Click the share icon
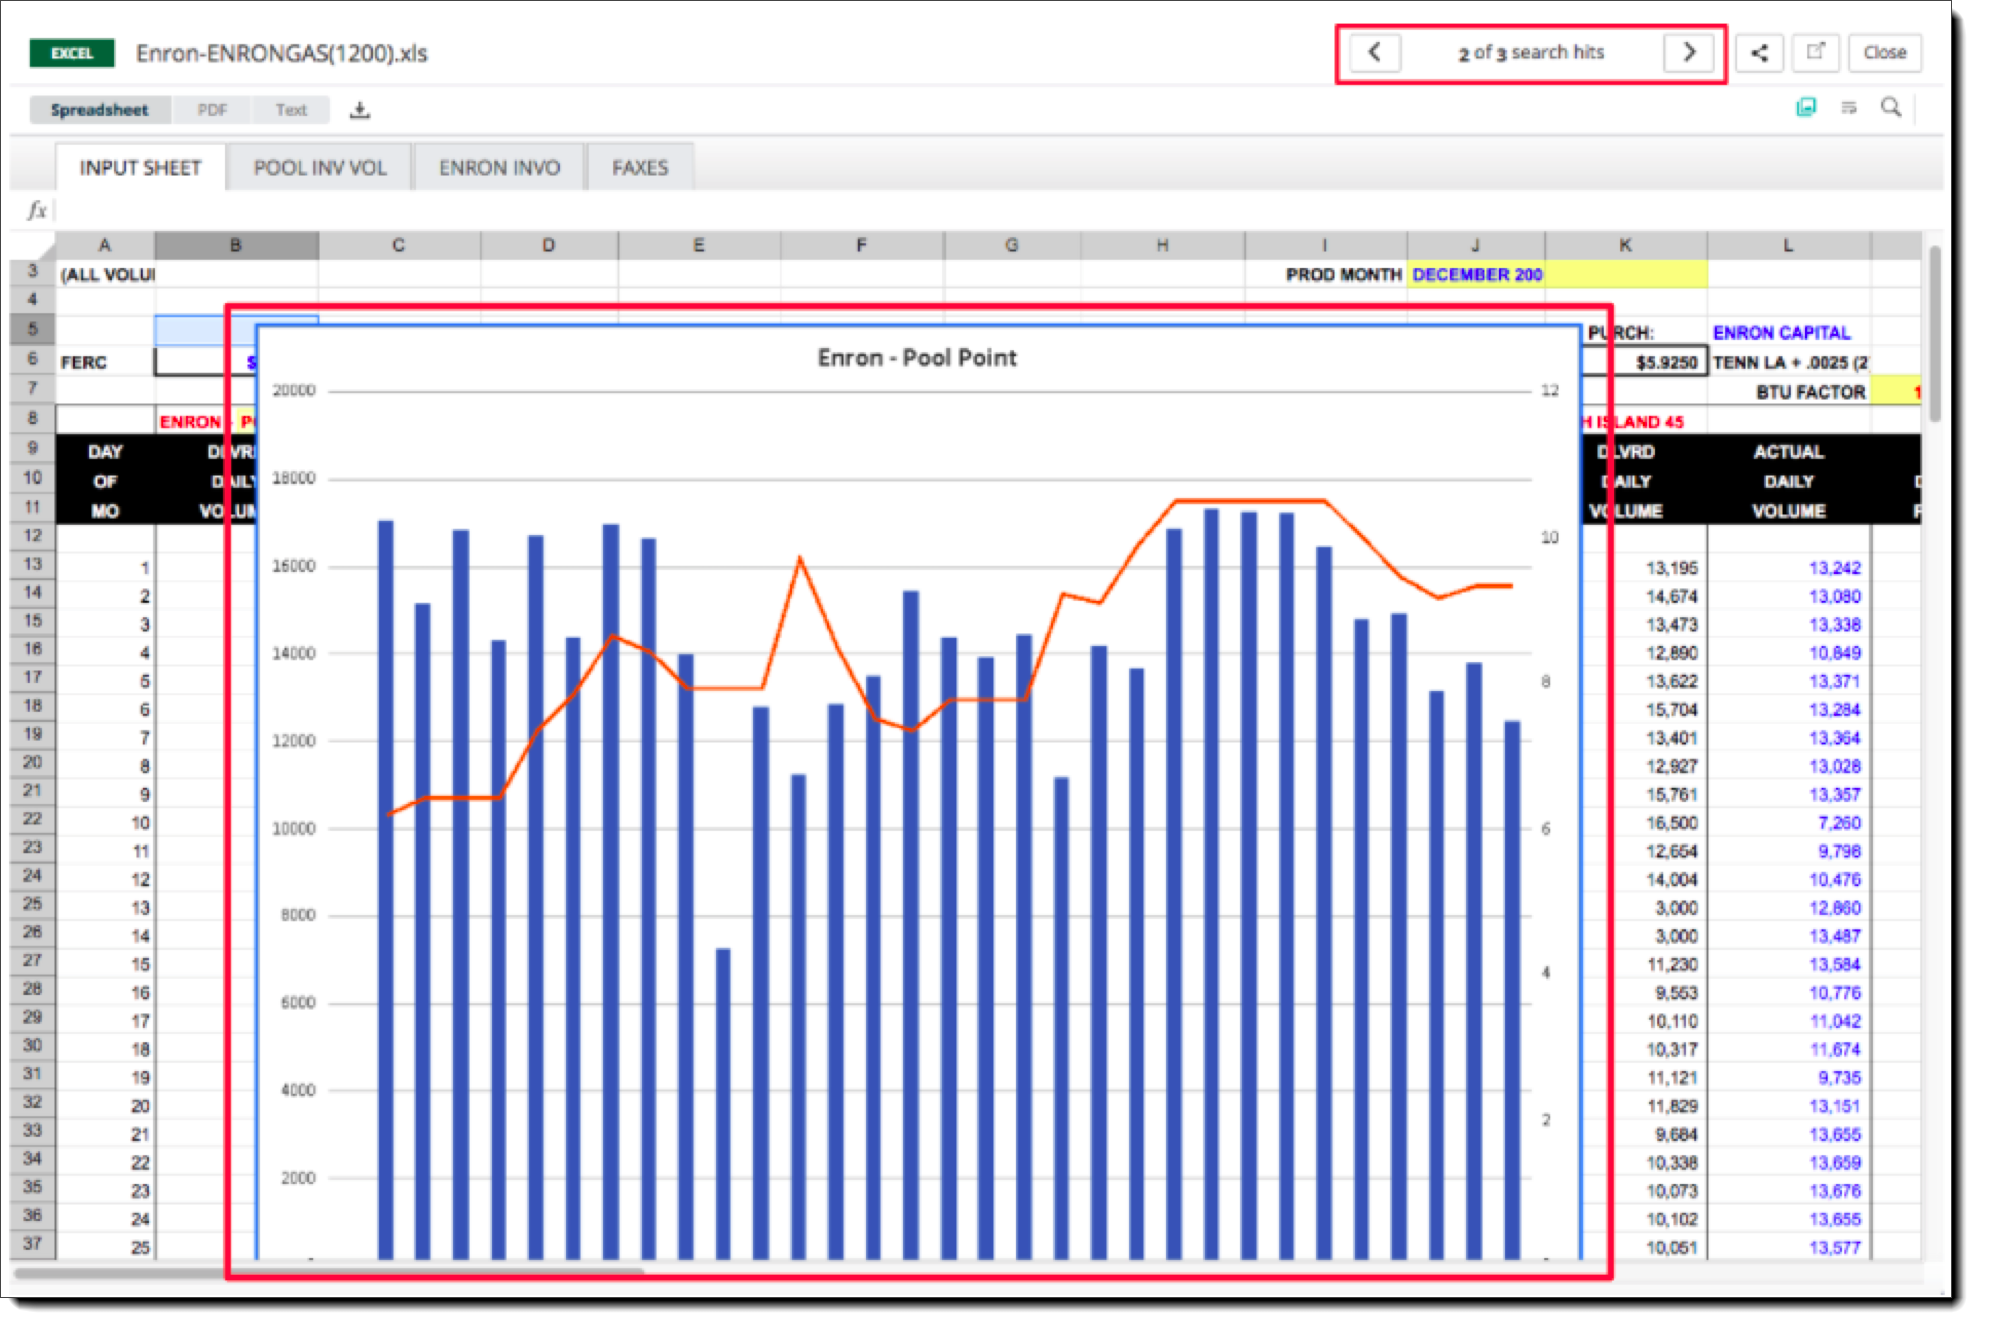This screenshot has height=1338, width=1992. pyautogui.click(x=1759, y=52)
